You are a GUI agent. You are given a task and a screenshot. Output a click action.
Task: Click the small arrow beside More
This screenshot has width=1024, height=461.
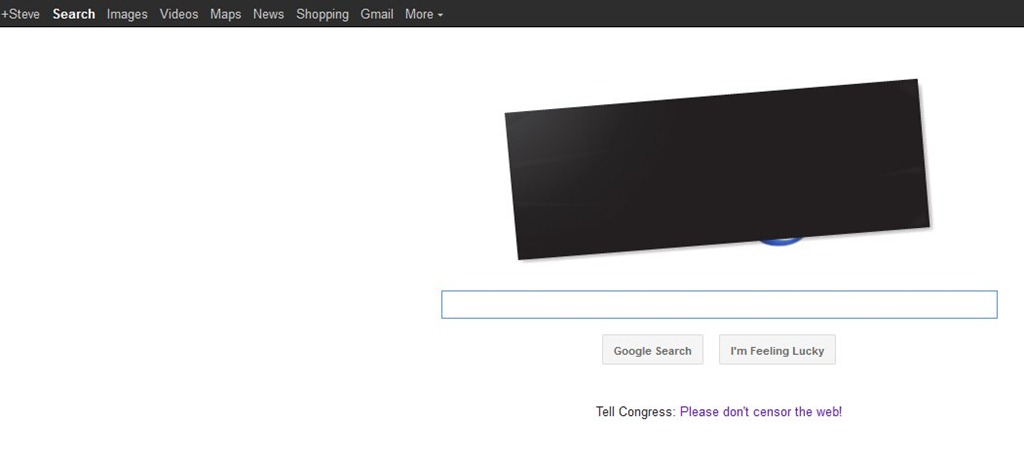pos(441,15)
